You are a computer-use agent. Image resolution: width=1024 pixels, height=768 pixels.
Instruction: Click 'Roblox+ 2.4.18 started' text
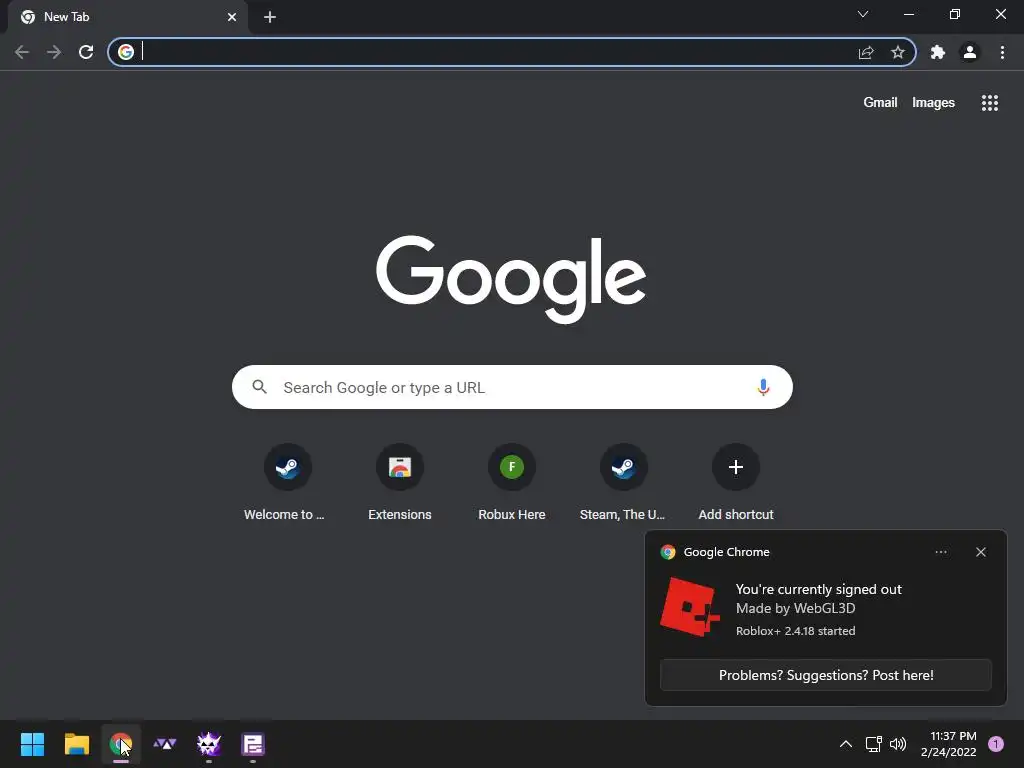[795, 631]
